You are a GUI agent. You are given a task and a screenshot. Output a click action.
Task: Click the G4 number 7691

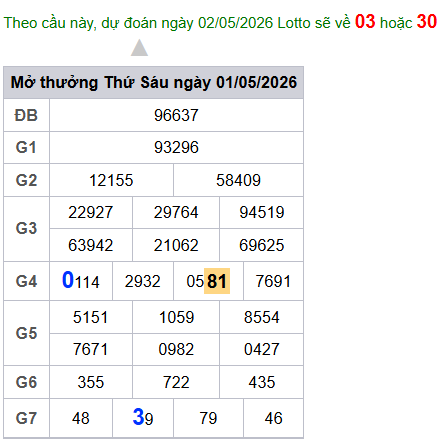coord(273,281)
